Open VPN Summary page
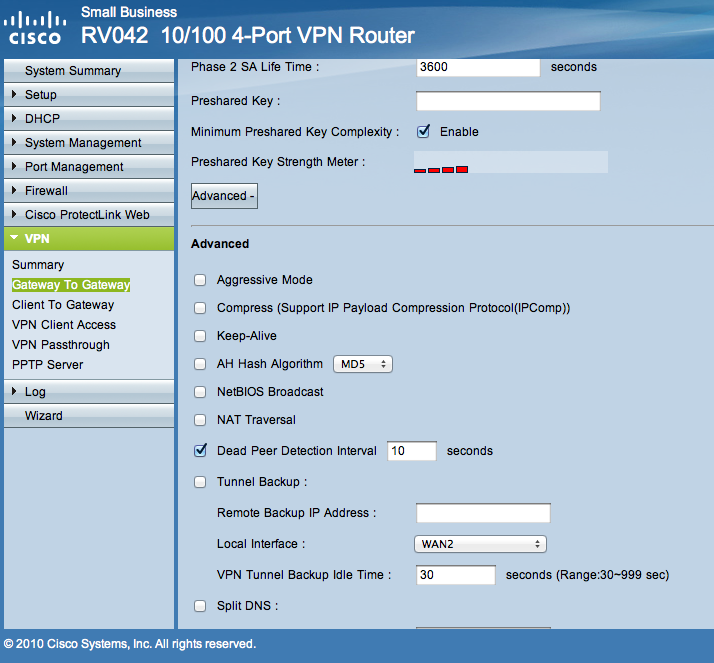The height and width of the screenshot is (663, 714). pyautogui.click(x=38, y=265)
